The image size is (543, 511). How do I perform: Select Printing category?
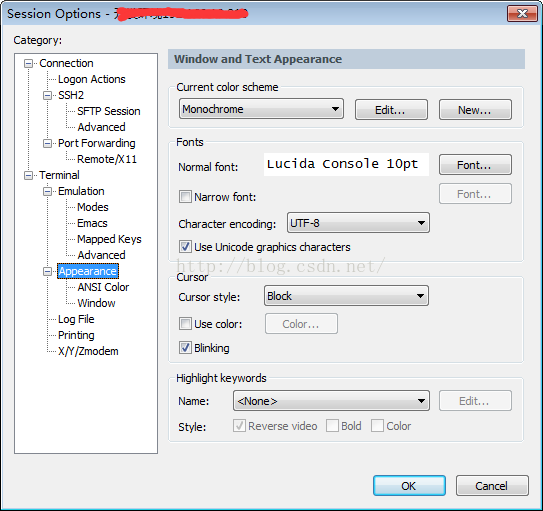[76, 335]
